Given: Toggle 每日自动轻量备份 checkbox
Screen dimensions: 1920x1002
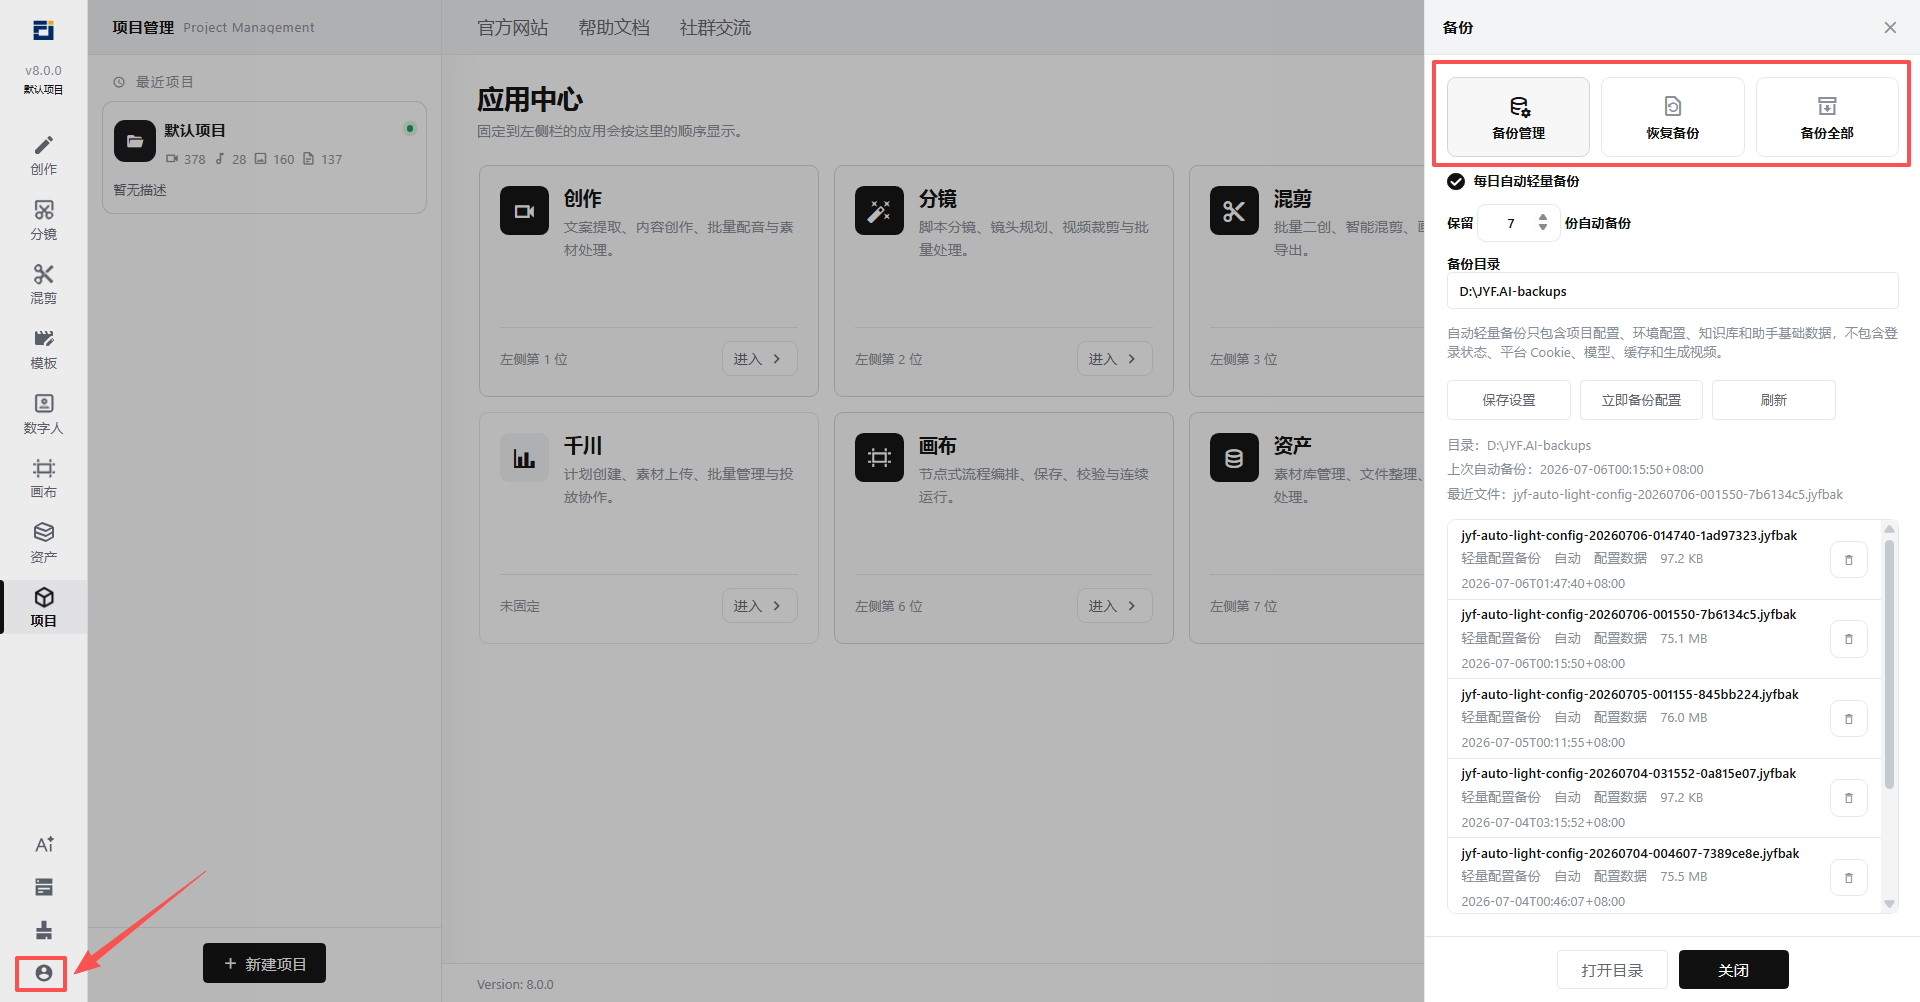Looking at the screenshot, I should click(x=1456, y=181).
